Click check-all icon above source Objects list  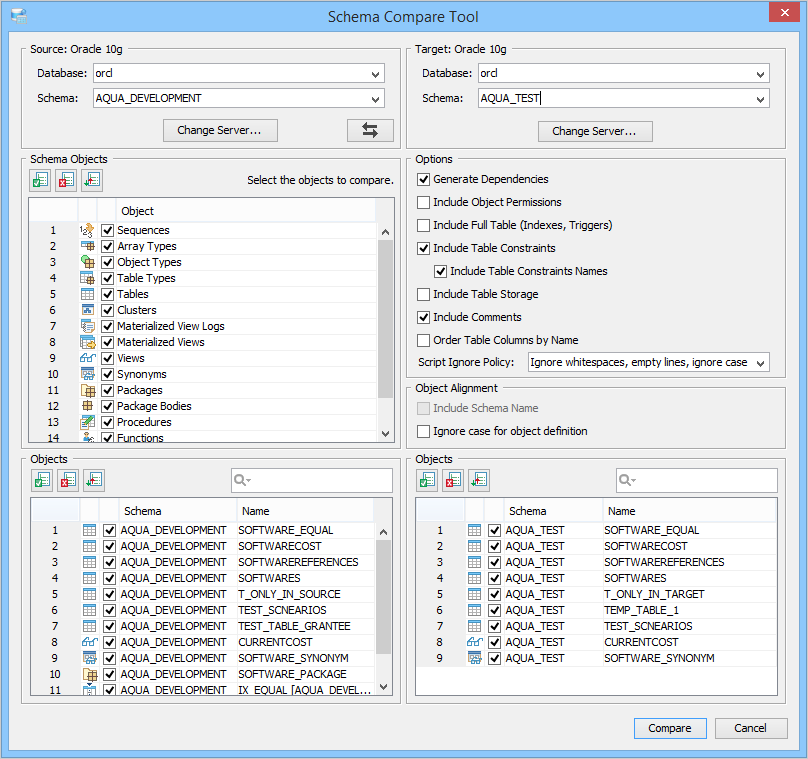[42, 480]
